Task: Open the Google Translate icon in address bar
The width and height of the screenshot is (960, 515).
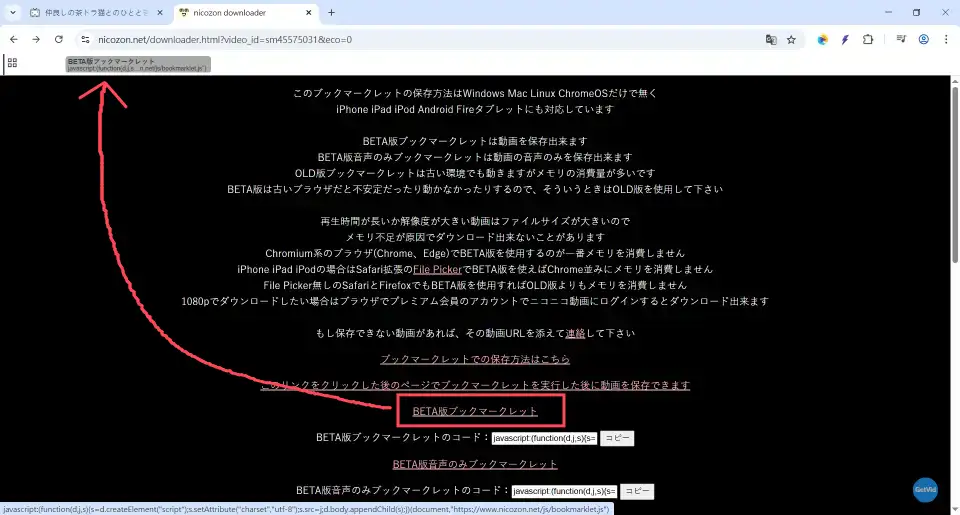Action: click(771, 40)
